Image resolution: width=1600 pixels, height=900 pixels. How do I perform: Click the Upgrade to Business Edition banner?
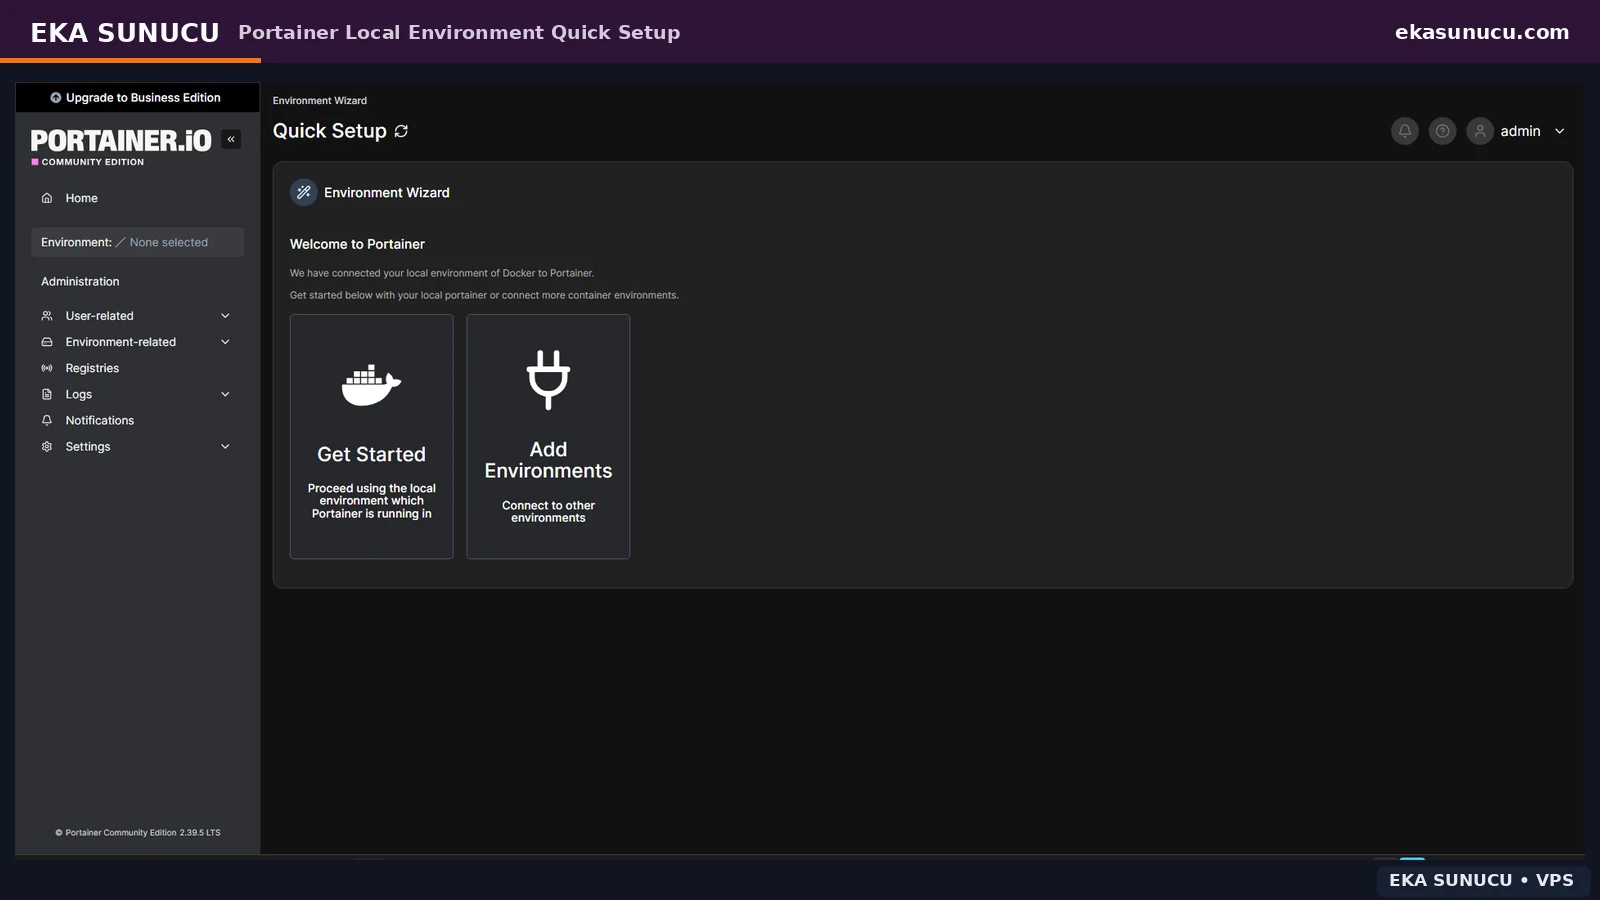click(137, 98)
